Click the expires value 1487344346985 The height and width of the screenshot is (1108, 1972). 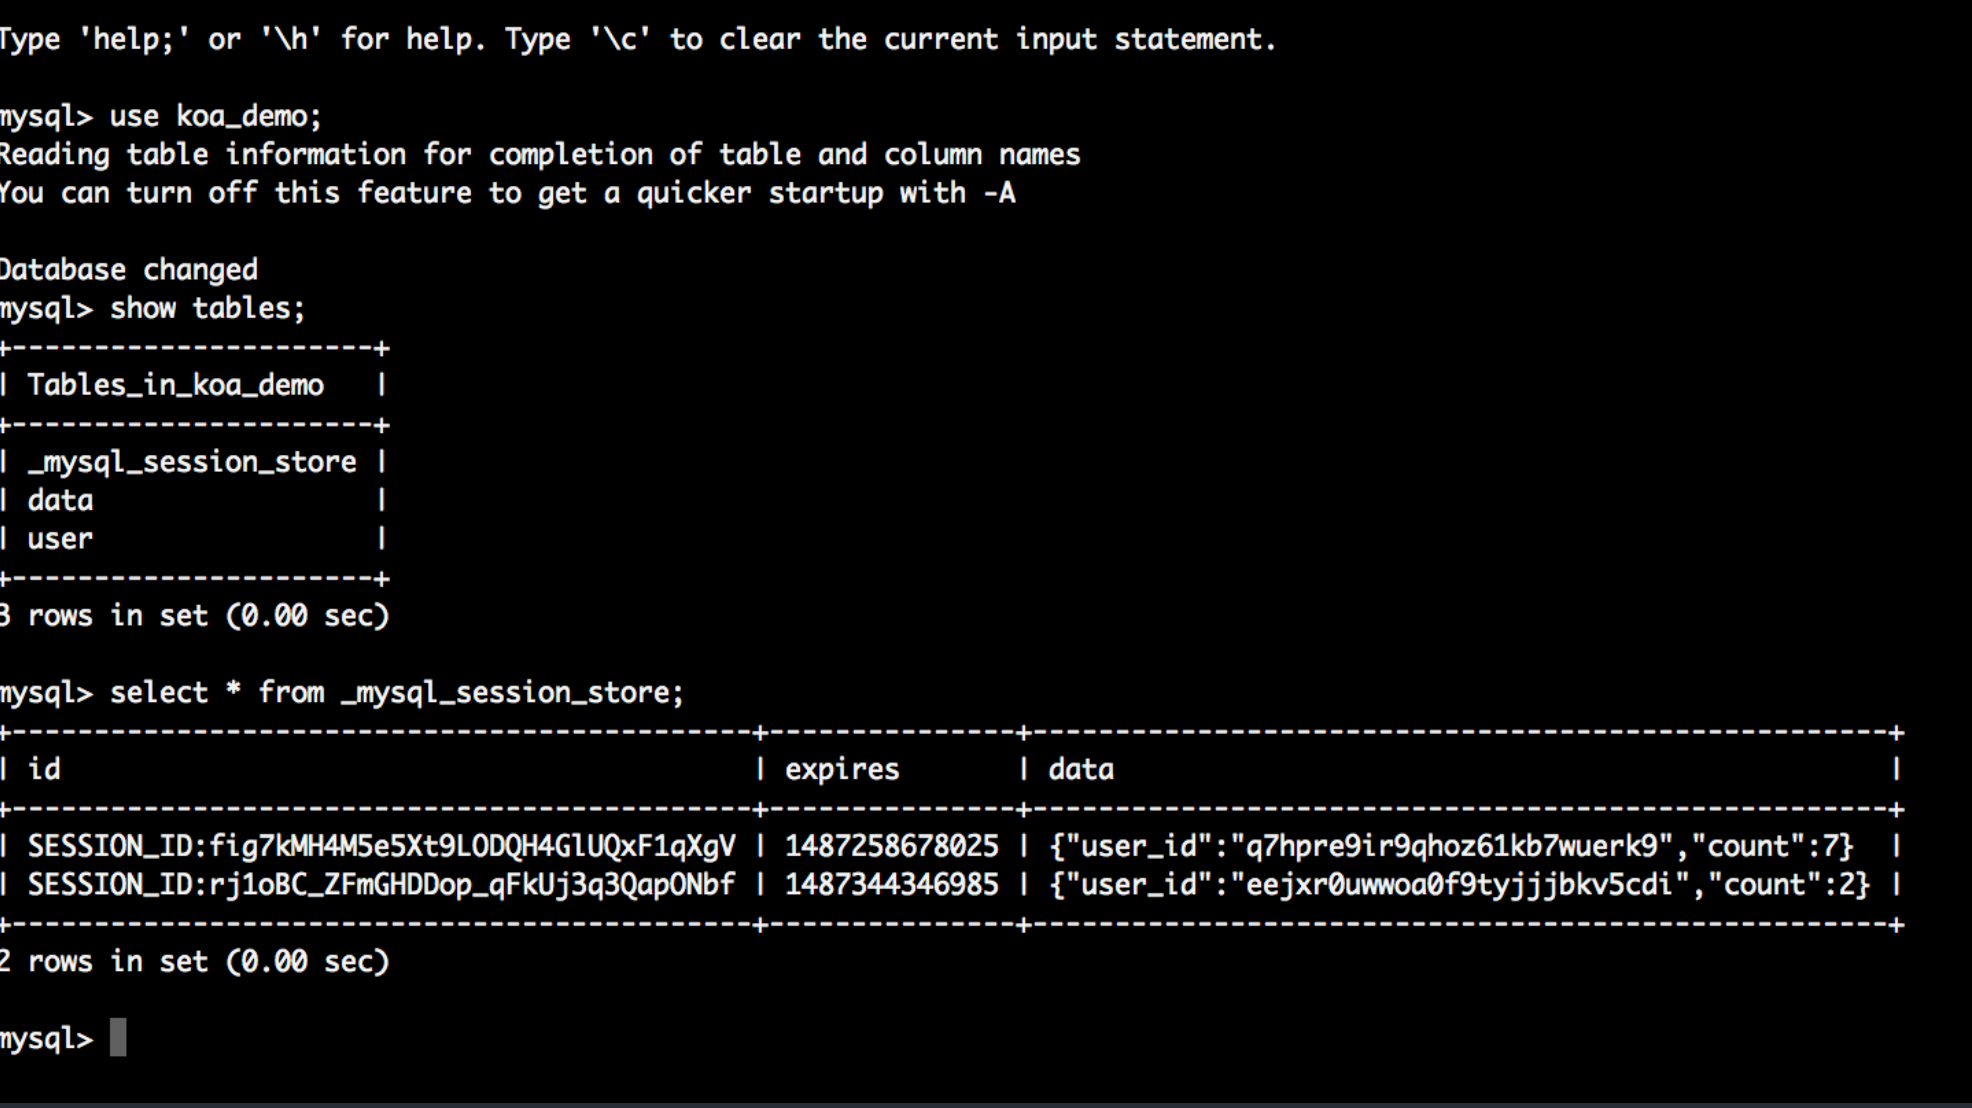[x=891, y=885]
